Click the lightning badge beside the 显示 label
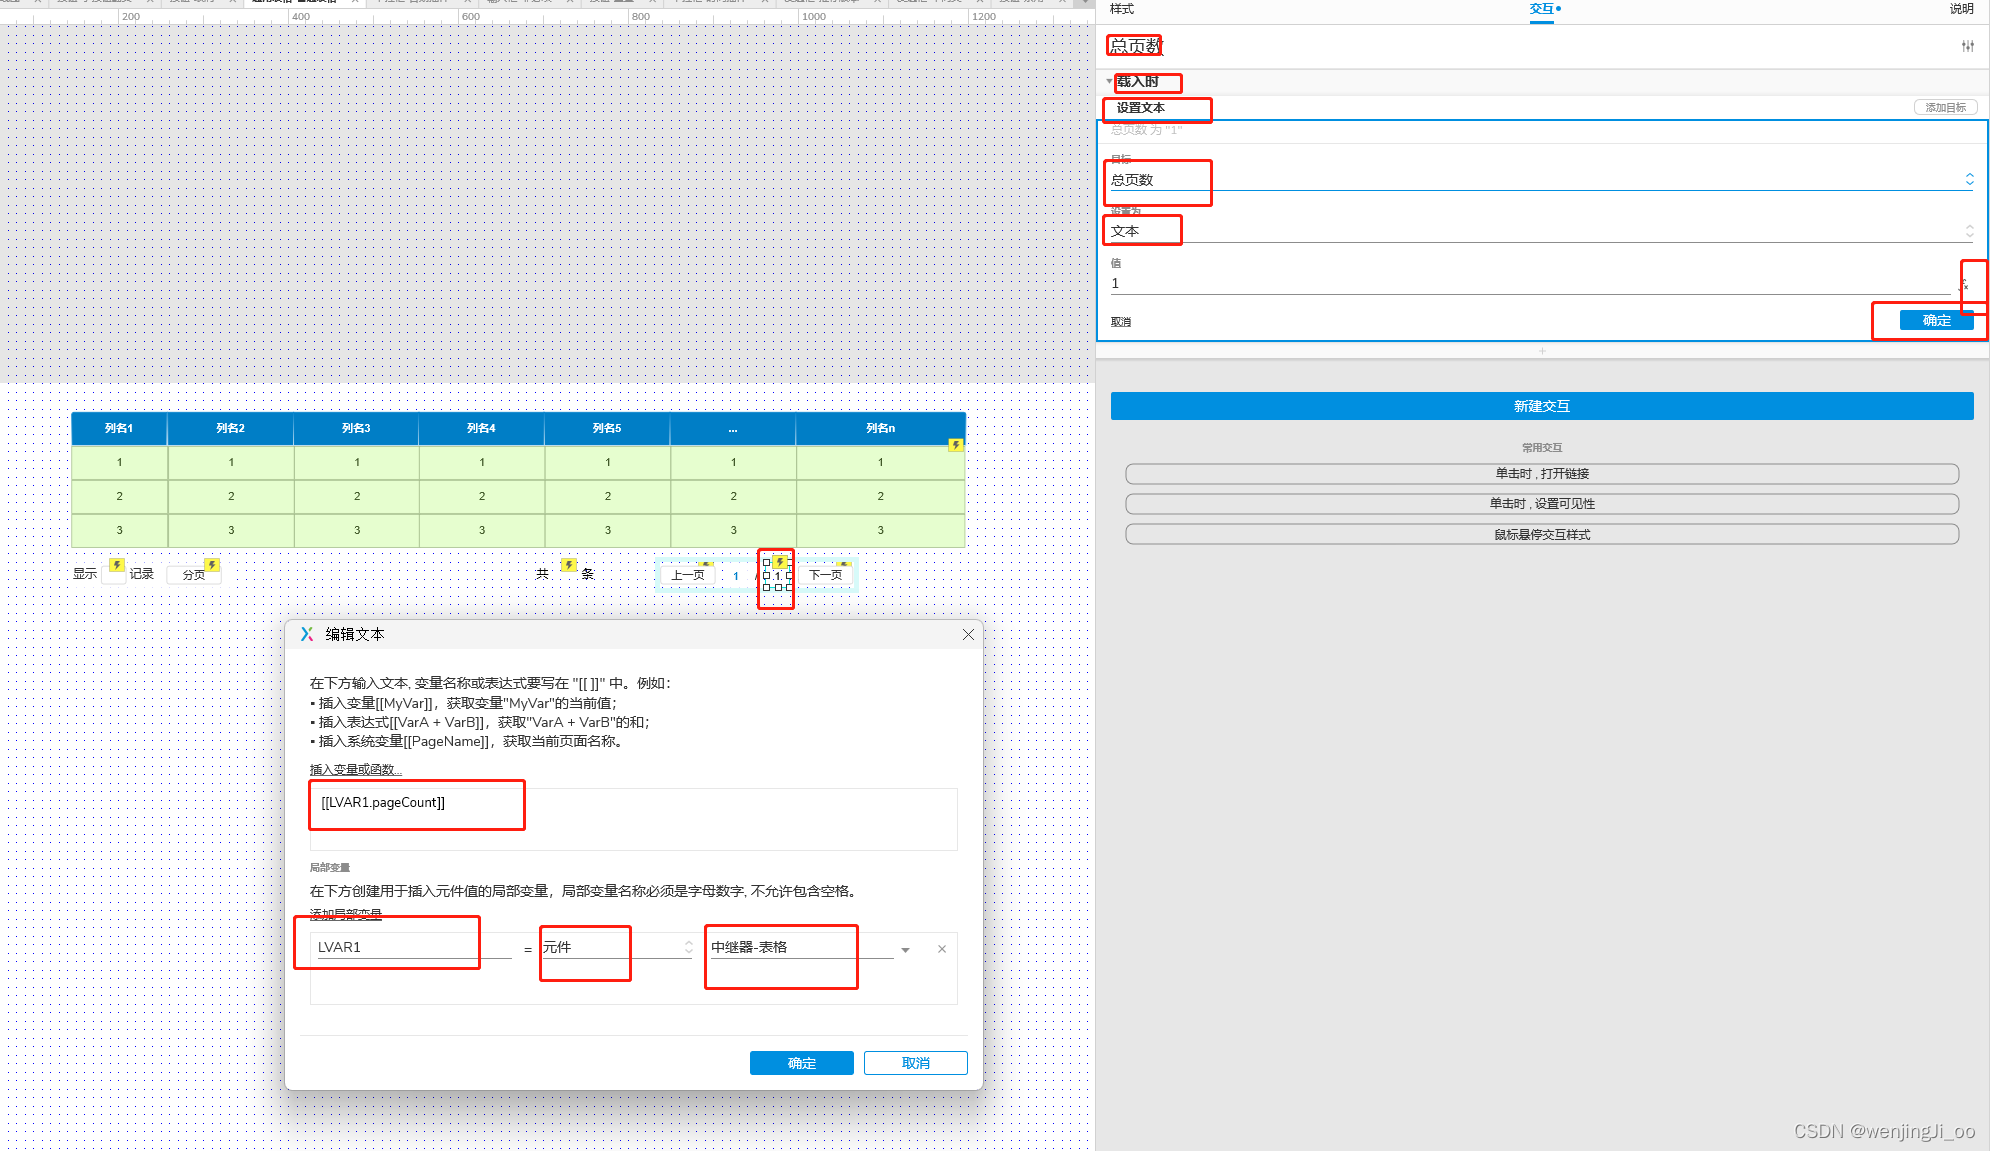 point(117,565)
